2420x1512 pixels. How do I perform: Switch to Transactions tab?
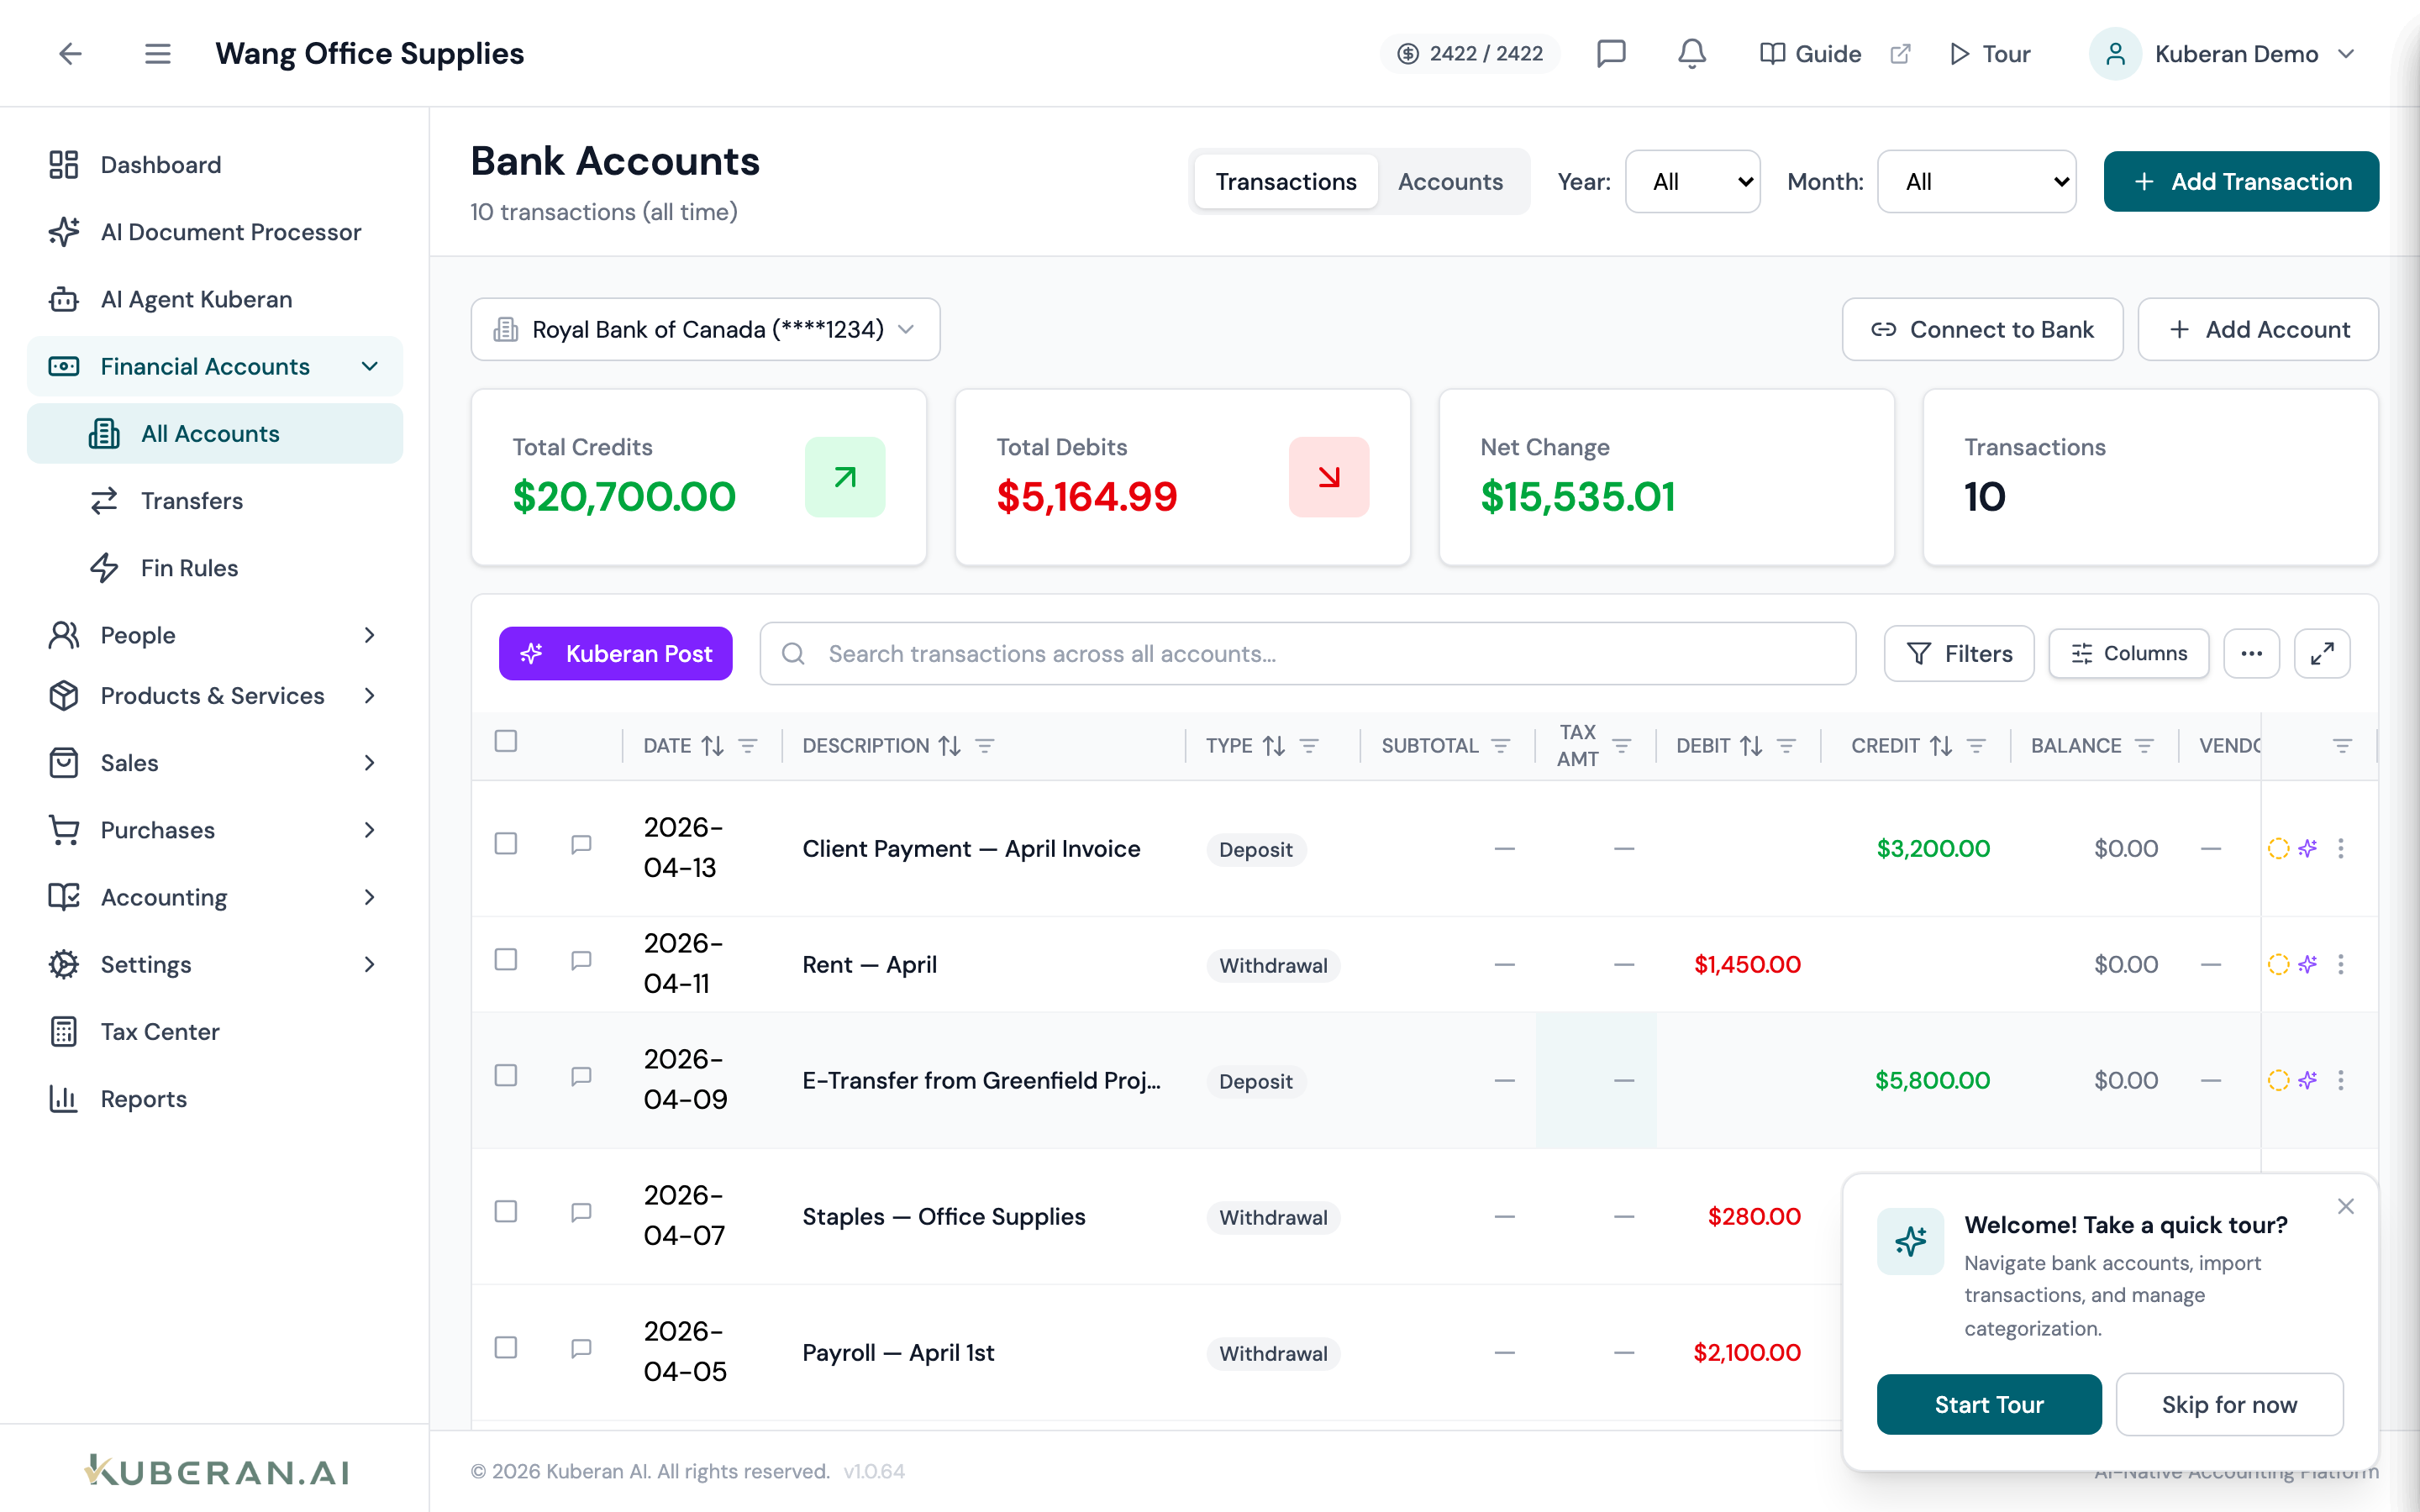point(1286,181)
